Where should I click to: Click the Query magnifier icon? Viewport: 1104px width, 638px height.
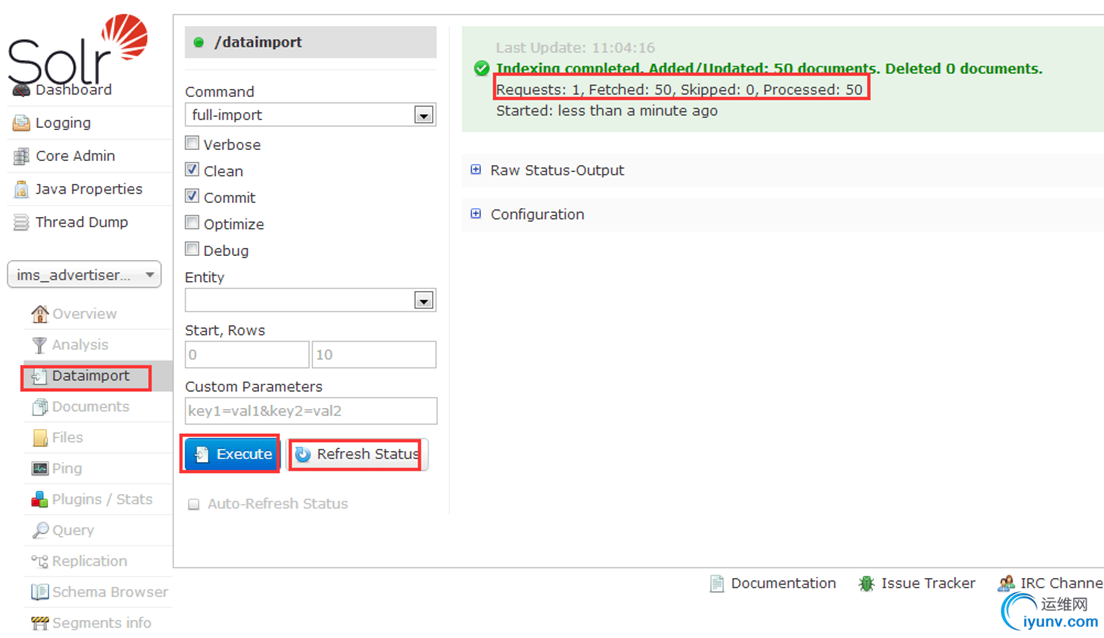pyautogui.click(x=40, y=530)
